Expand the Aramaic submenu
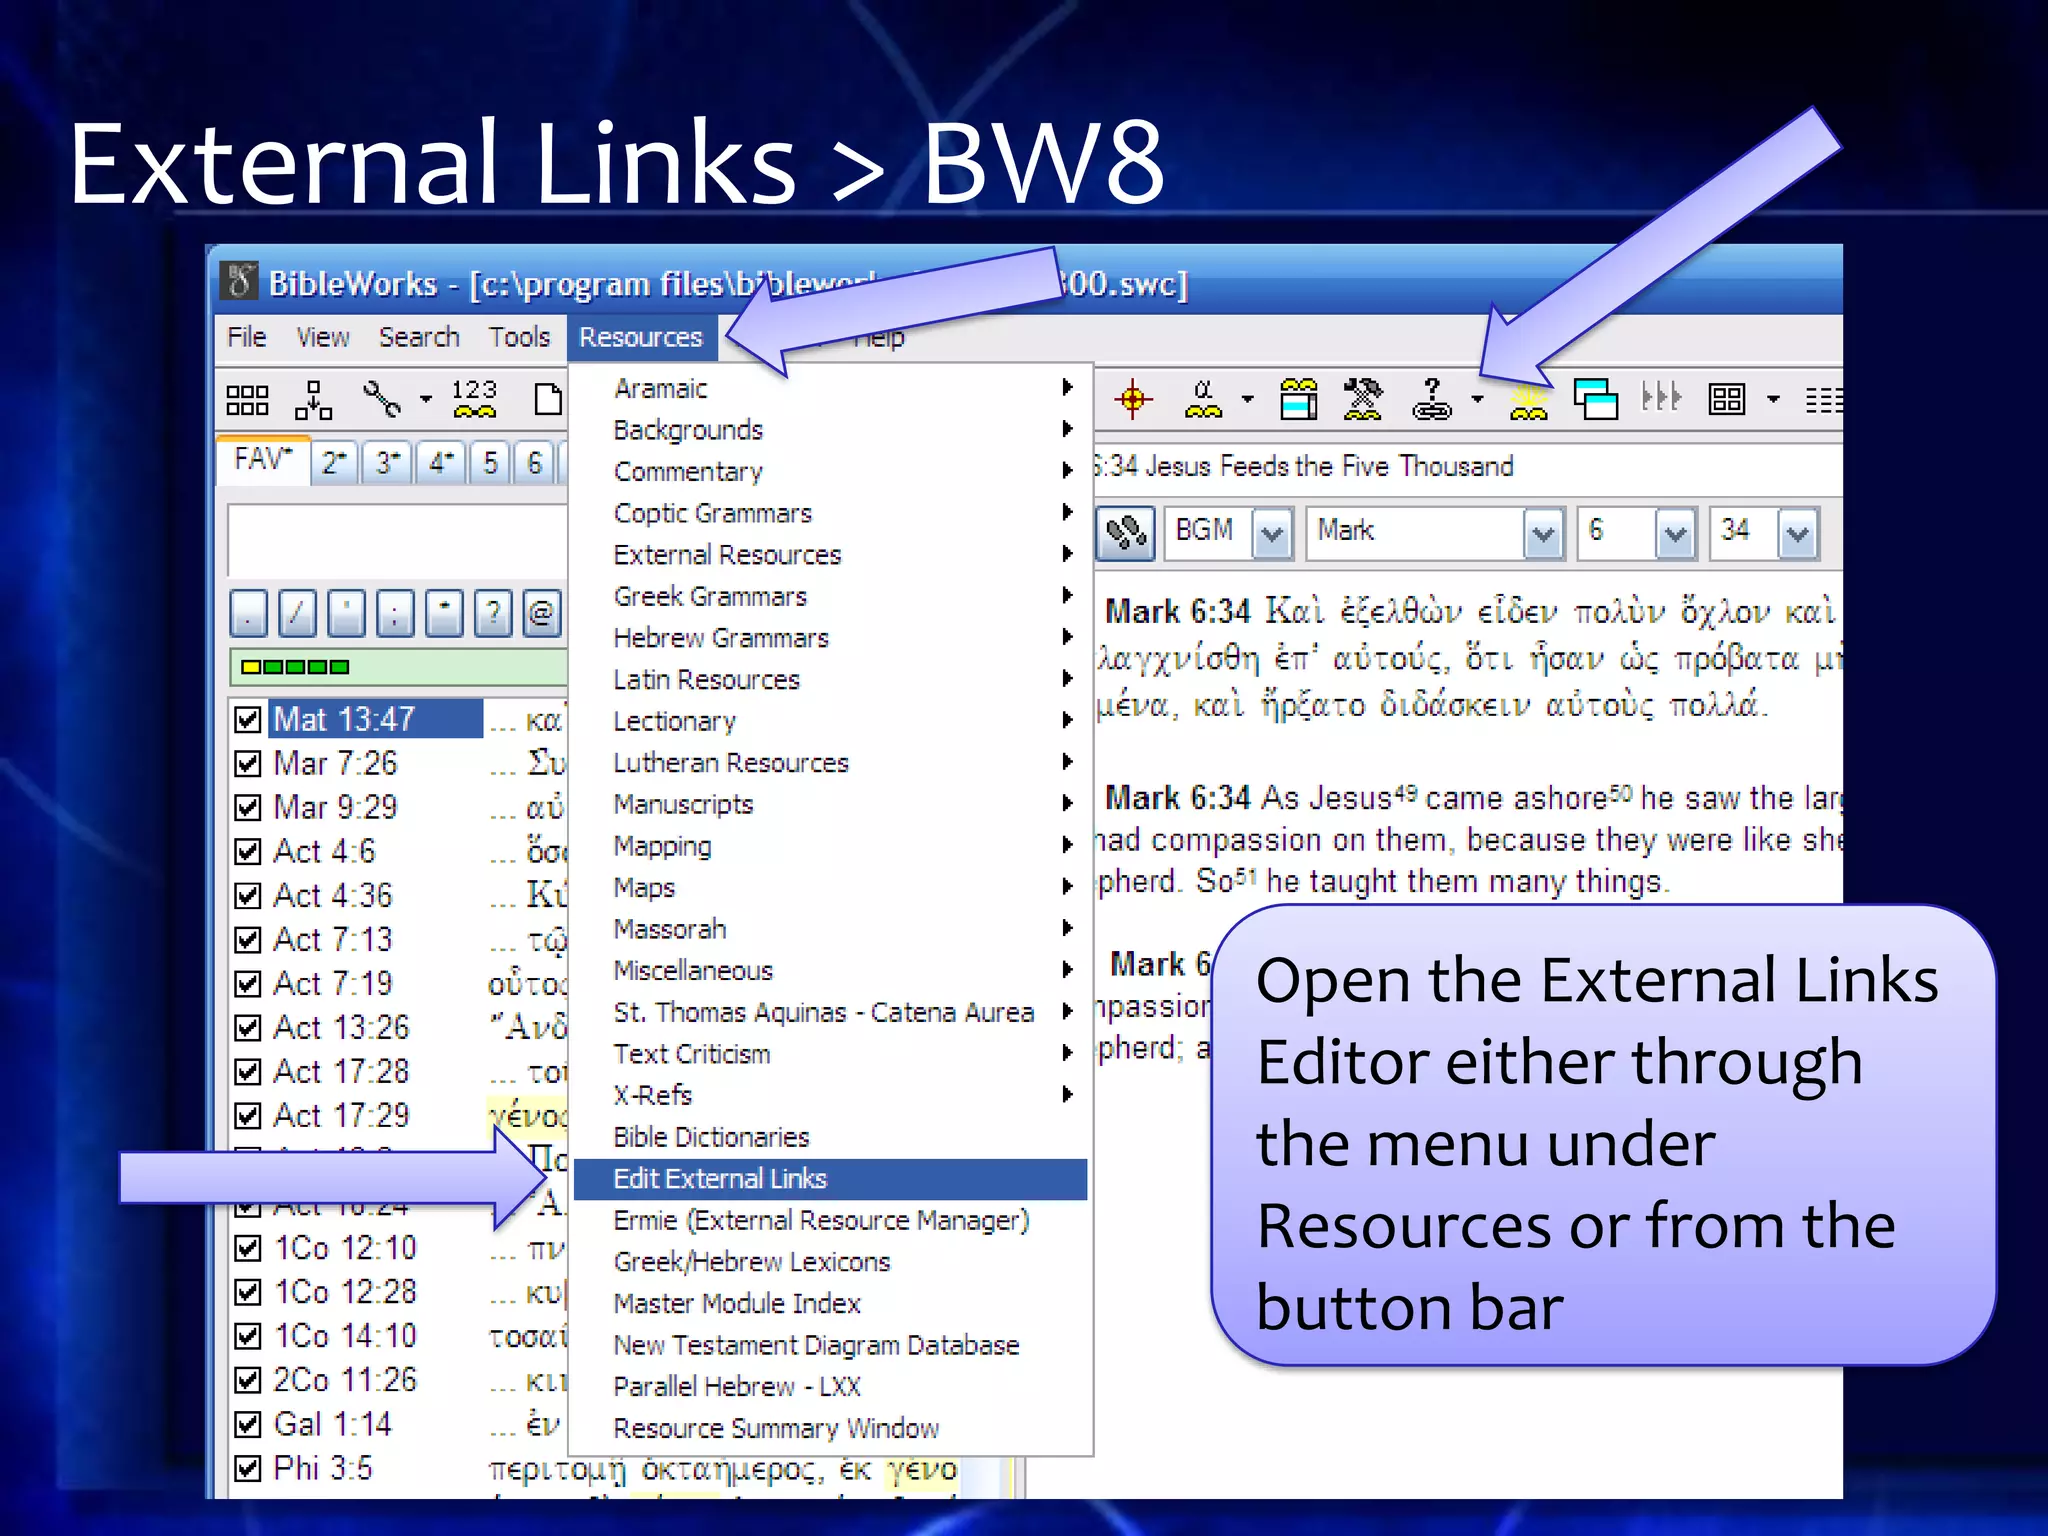Viewport: 2048px width, 1536px height. click(830, 388)
